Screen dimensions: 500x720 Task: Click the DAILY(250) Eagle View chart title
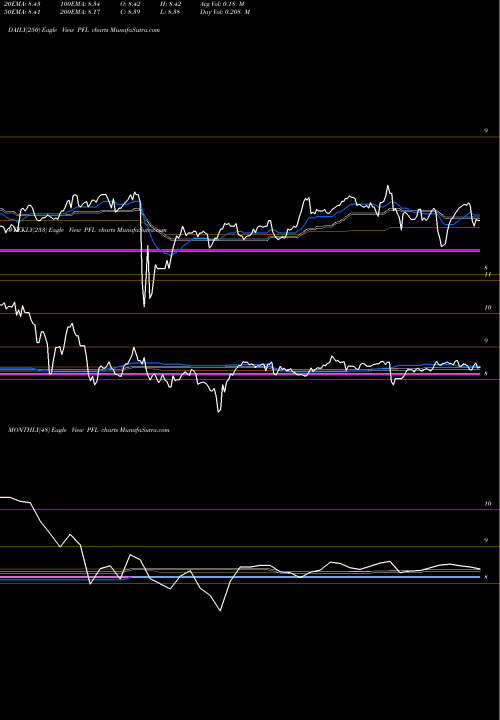pyautogui.click(x=84, y=30)
